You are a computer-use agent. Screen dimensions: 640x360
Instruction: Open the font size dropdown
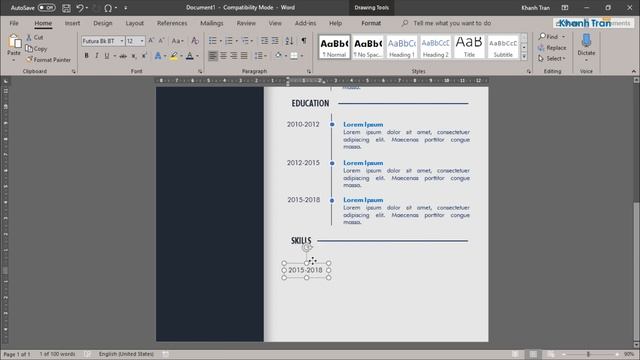[142, 41]
